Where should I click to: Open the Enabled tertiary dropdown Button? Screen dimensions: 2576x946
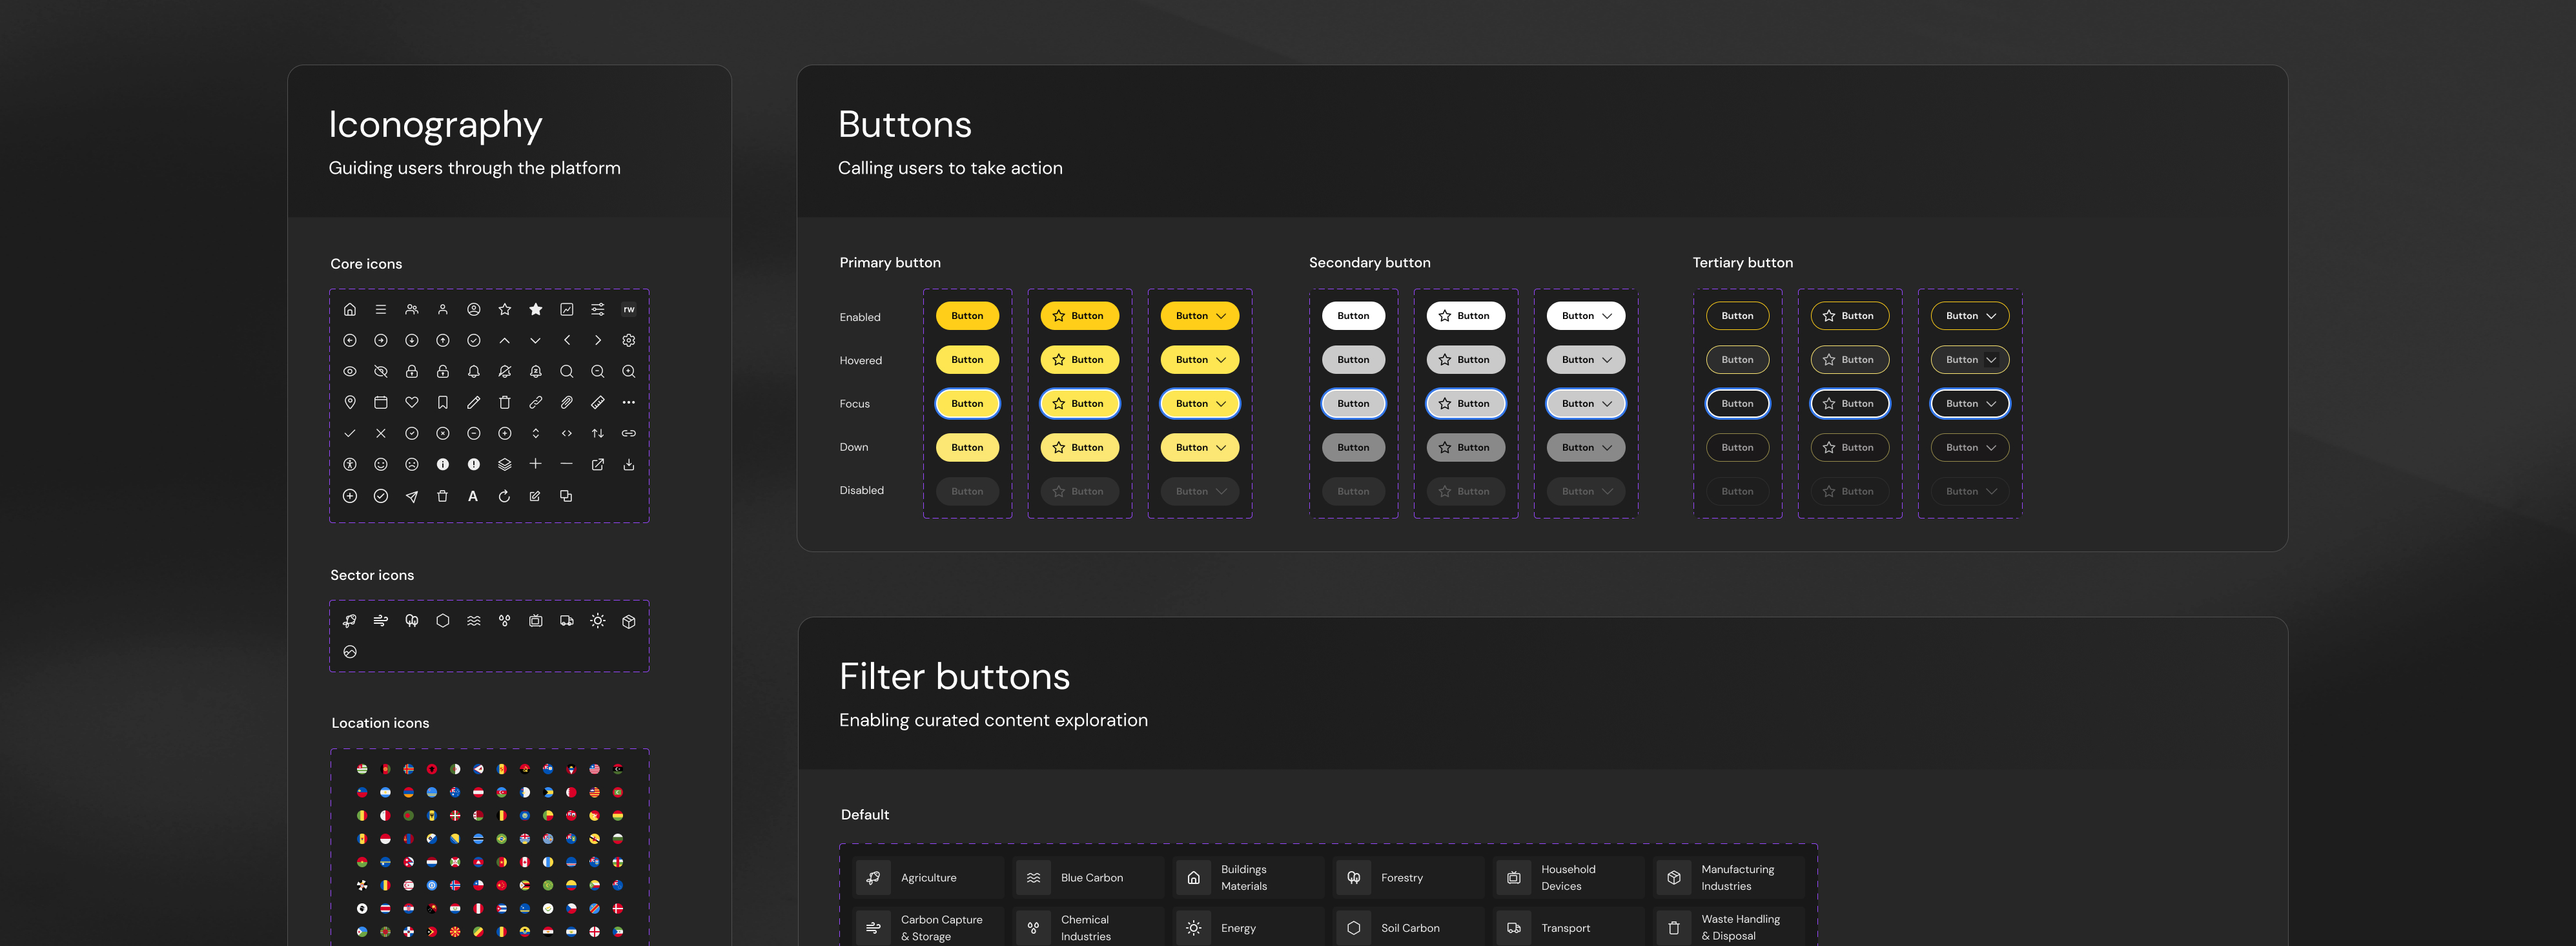click(x=1970, y=316)
